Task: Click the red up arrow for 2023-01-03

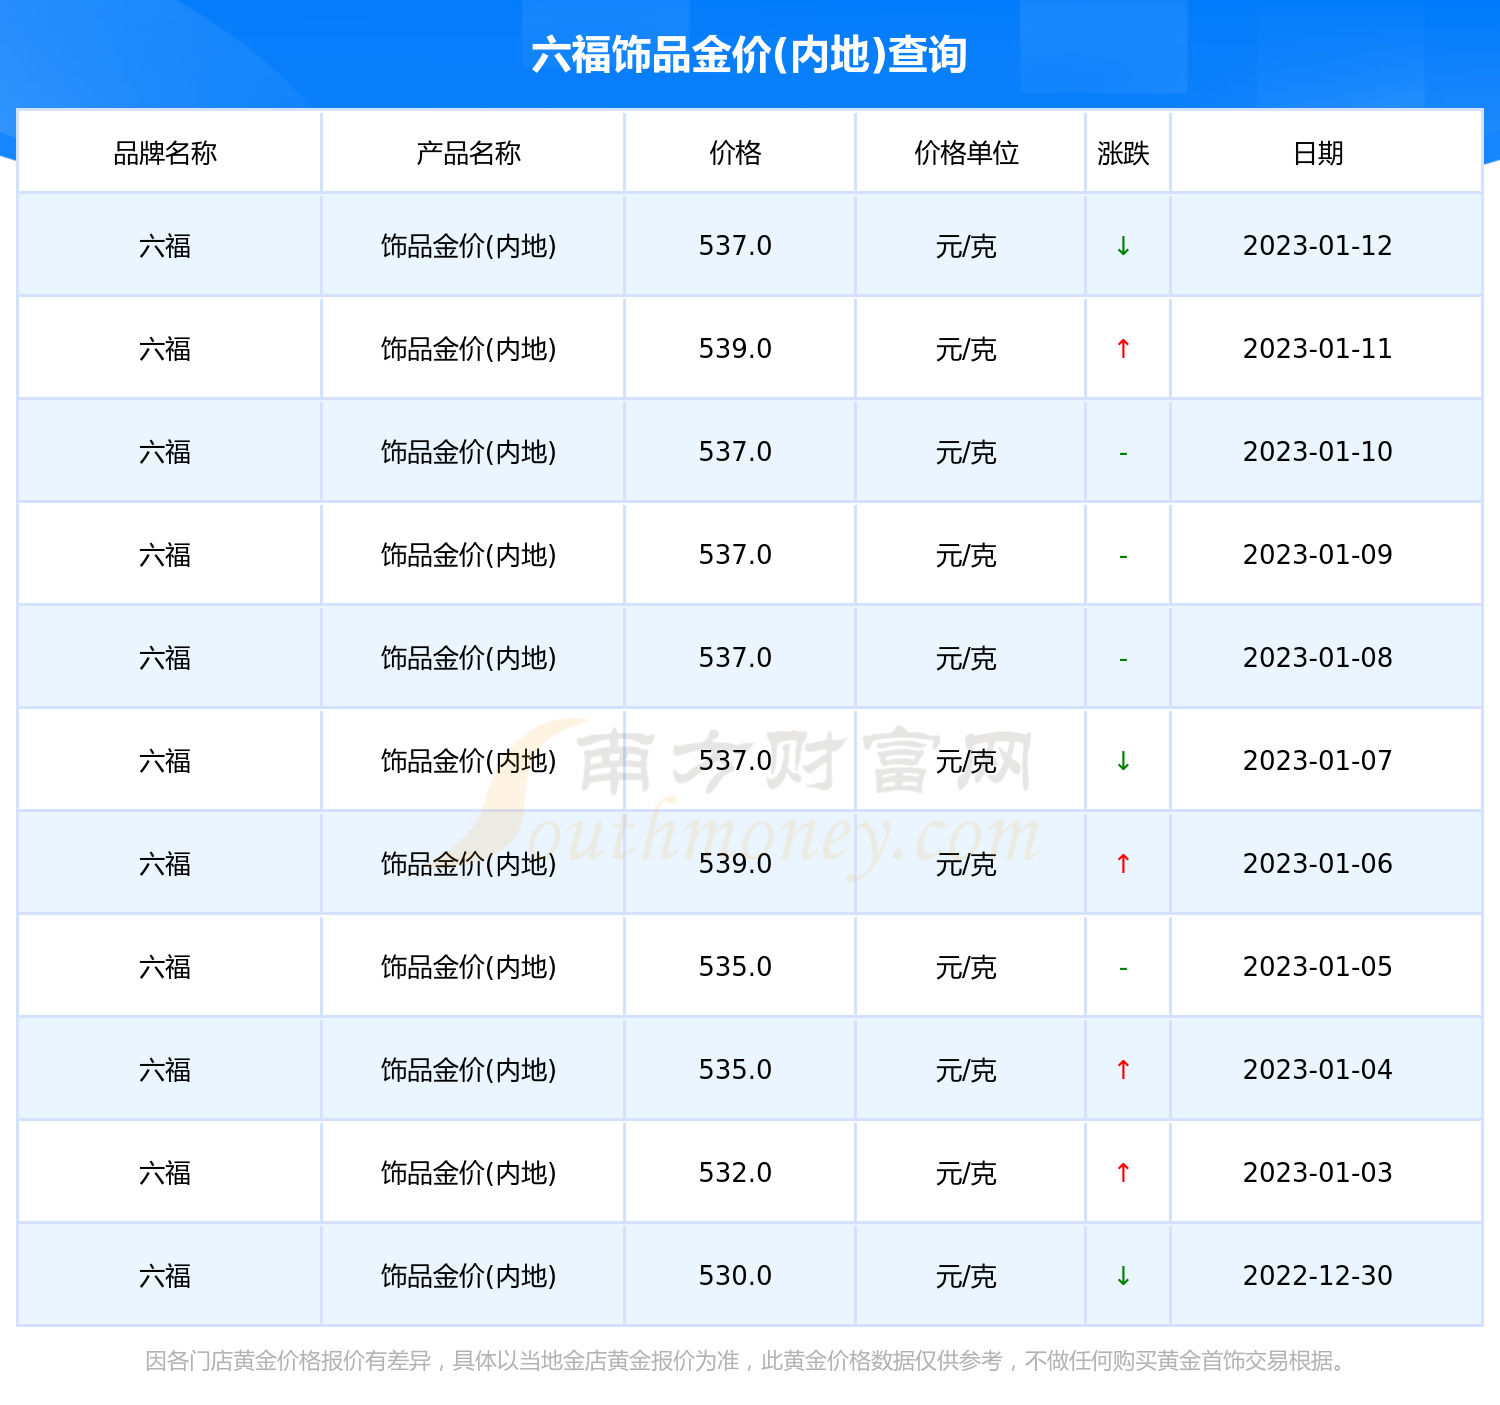Action: (x=1123, y=1173)
